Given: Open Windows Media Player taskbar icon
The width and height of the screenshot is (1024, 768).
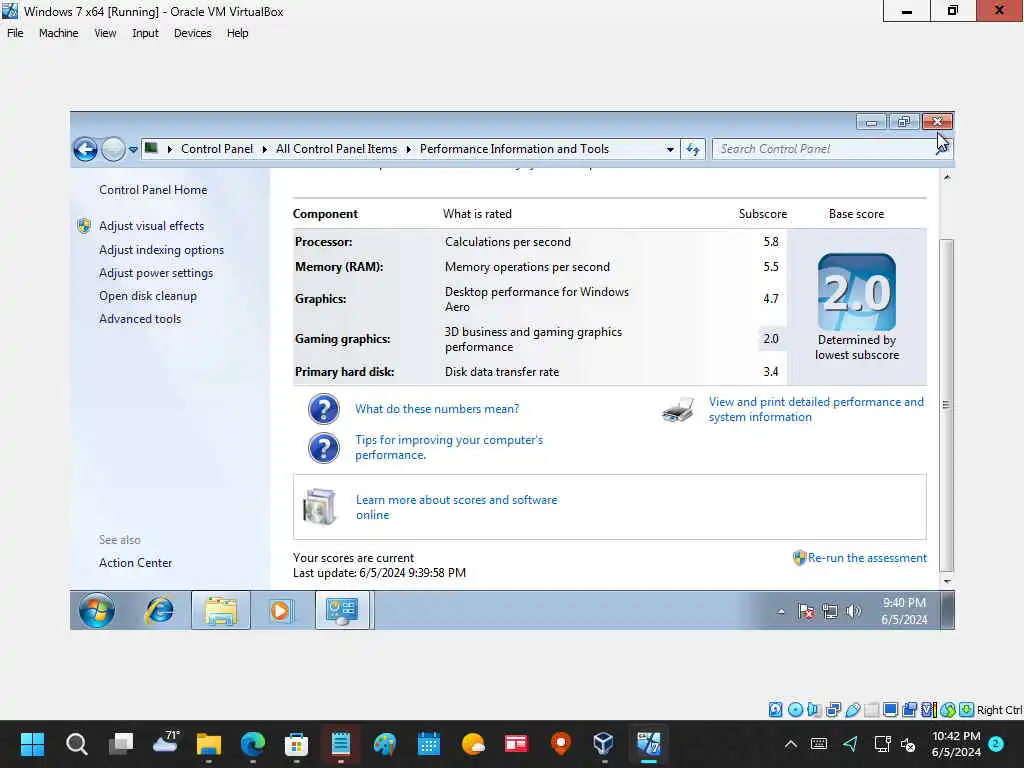Looking at the screenshot, I should [x=280, y=611].
